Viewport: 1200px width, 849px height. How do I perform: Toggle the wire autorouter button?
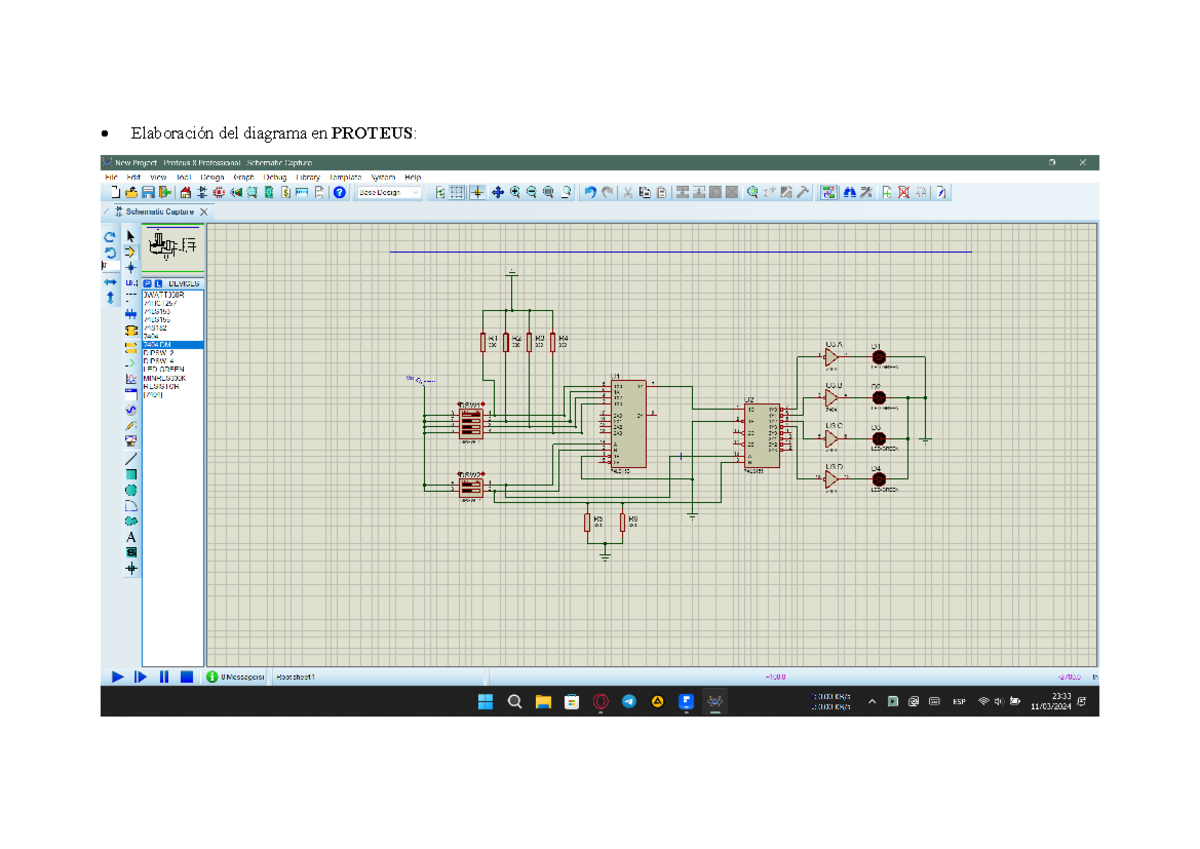(x=829, y=193)
